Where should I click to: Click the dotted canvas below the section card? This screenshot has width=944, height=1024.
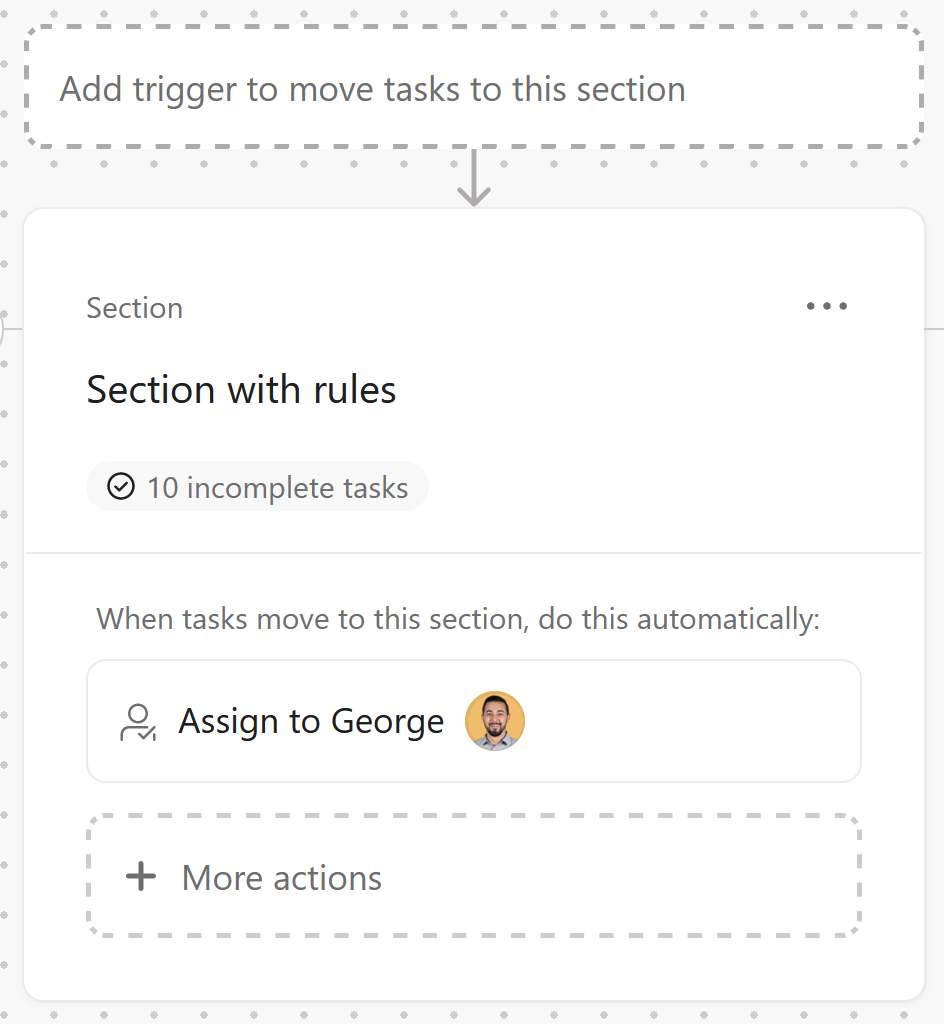click(474, 1012)
